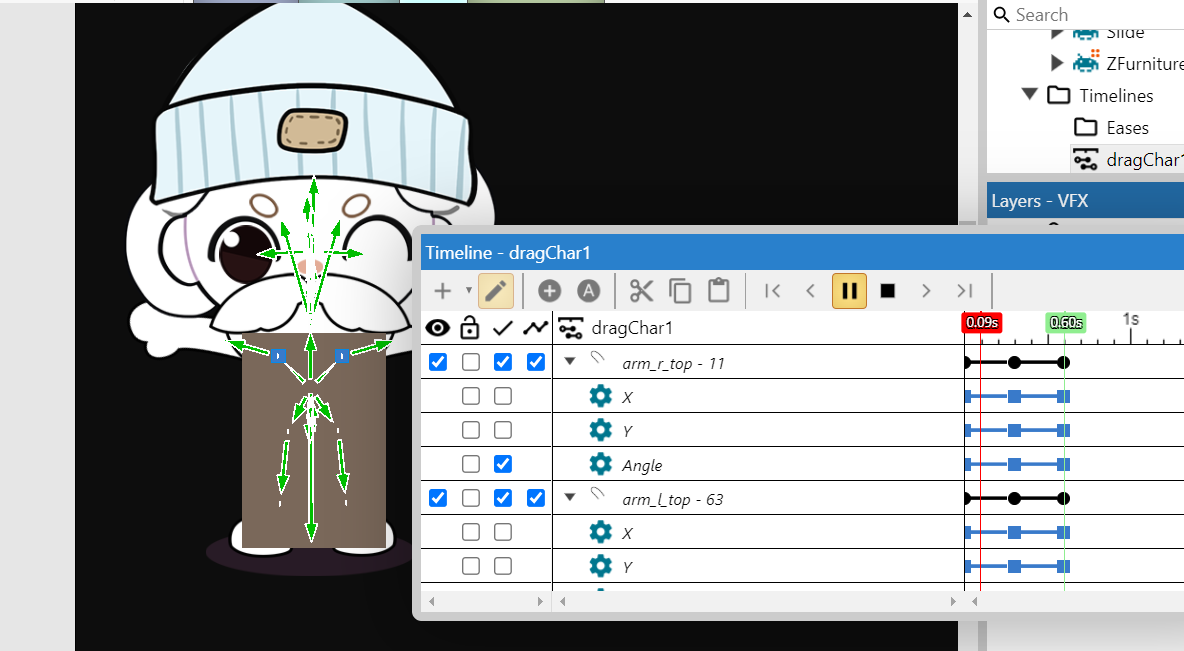This screenshot has width=1184, height=651.
Task: Collapse the arm_r_top track
Action: pos(570,362)
